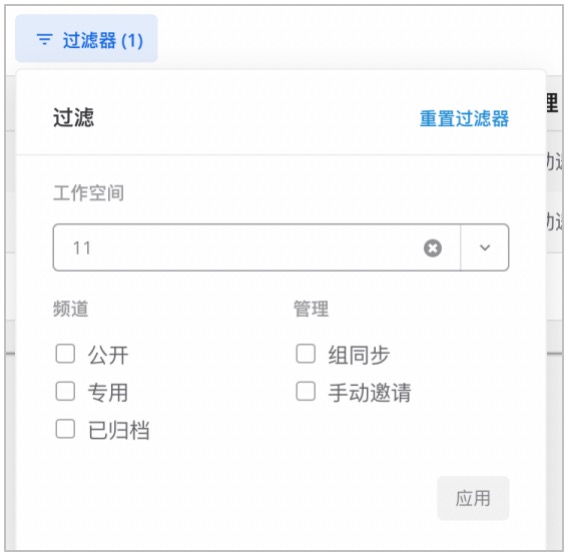The width and height of the screenshot is (568, 556).
Task: Click the 工作空间 field label
Action: click(x=89, y=193)
